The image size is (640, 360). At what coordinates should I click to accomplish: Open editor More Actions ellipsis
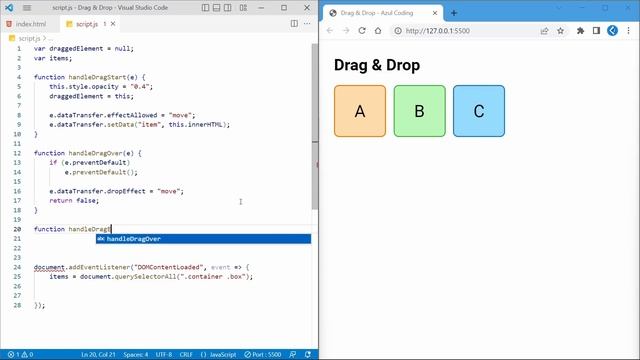tap(307, 24)
